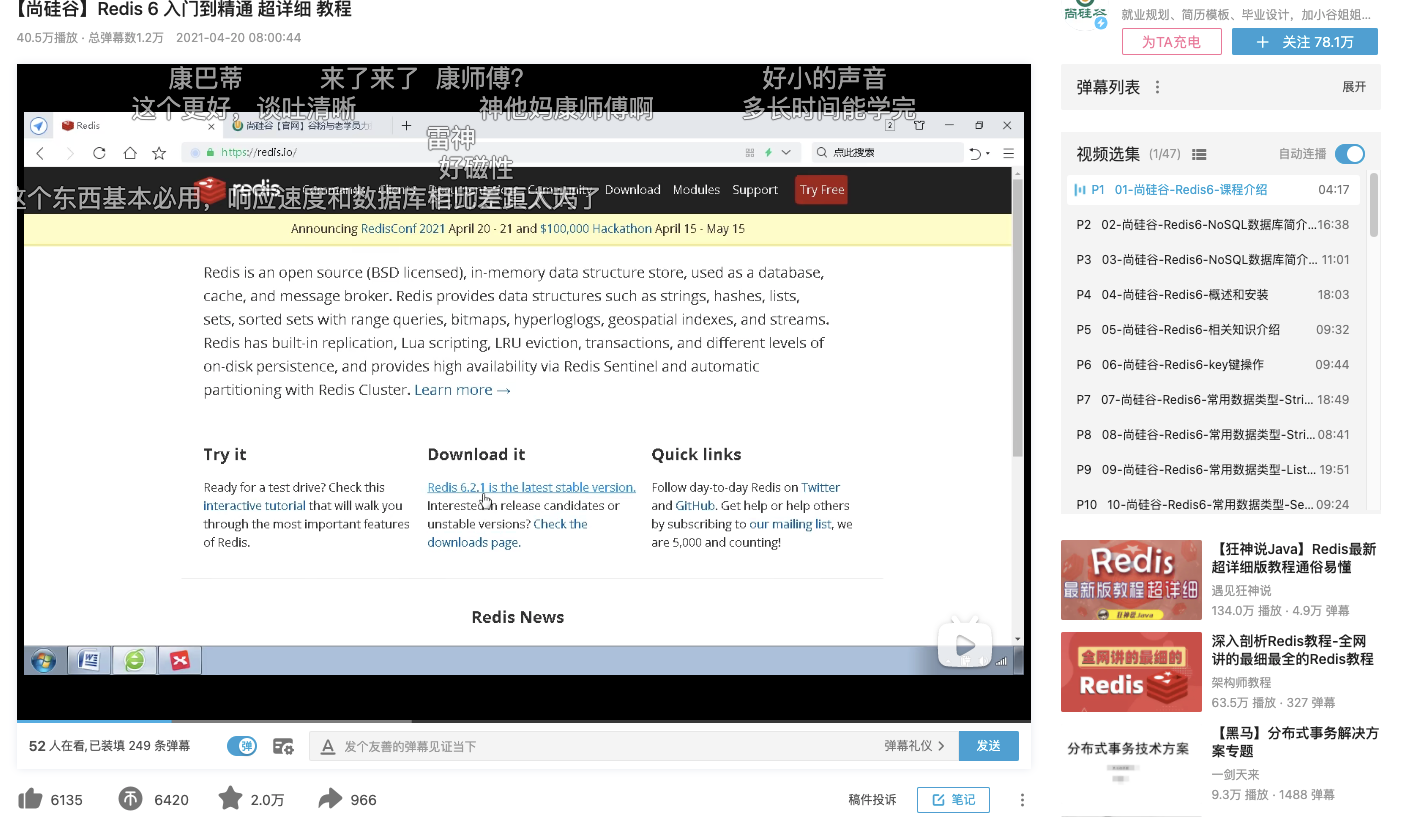Open danmaku font style 'A' icon
This screenshot has width=1428, height=817.
[327, 746]
